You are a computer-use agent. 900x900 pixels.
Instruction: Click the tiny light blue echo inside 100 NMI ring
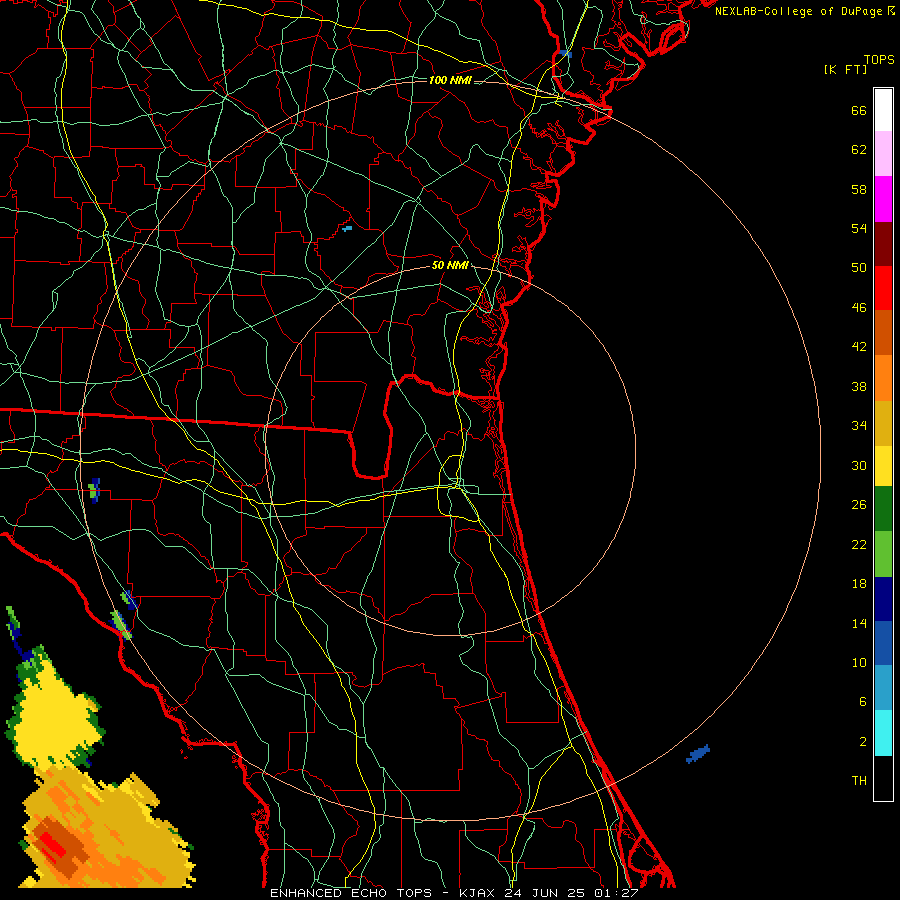coord(347,228)
